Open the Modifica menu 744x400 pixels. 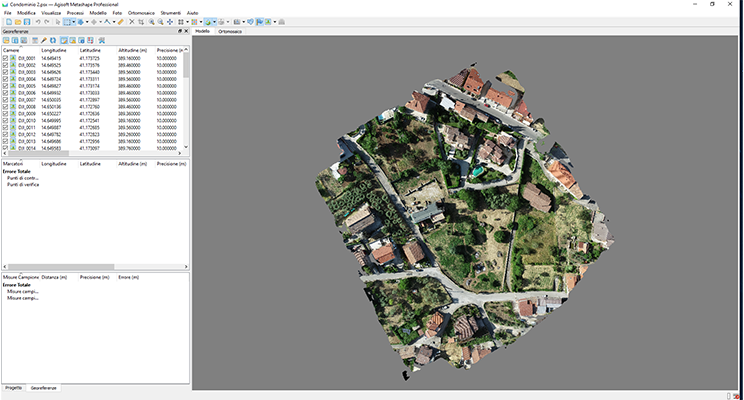[x=27, y=13]
